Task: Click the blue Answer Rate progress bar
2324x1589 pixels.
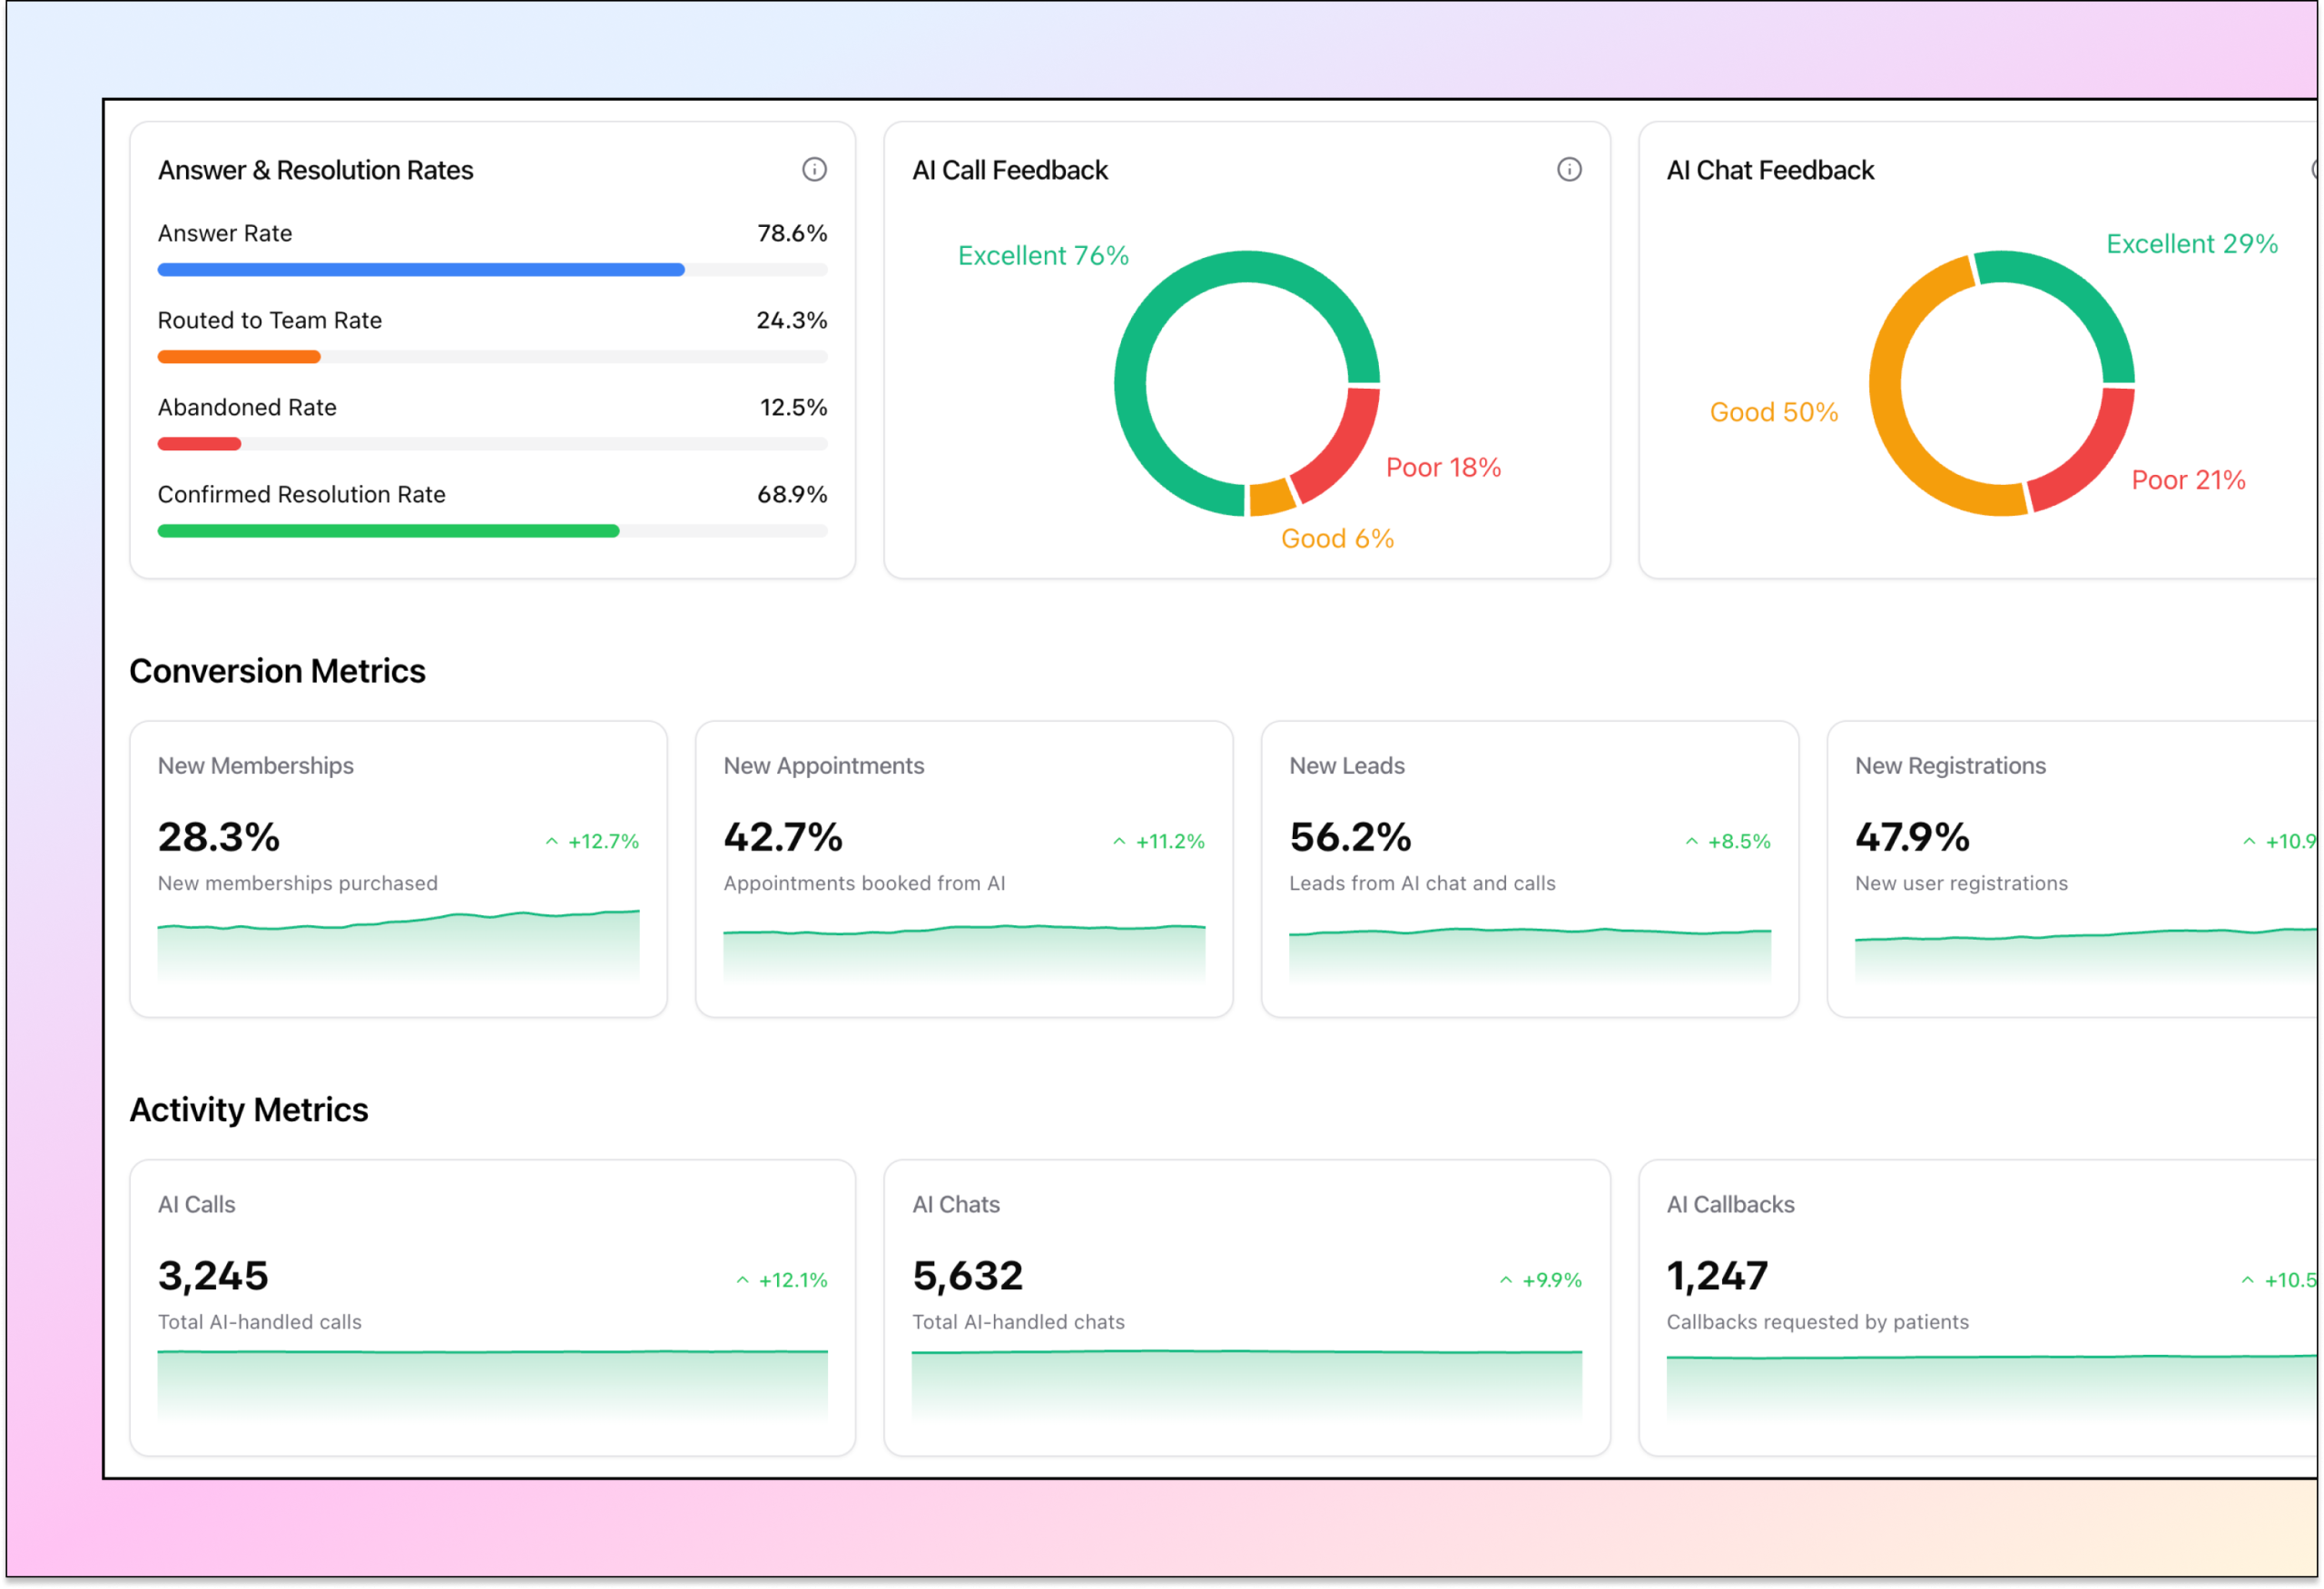Action: pos(420,269)
